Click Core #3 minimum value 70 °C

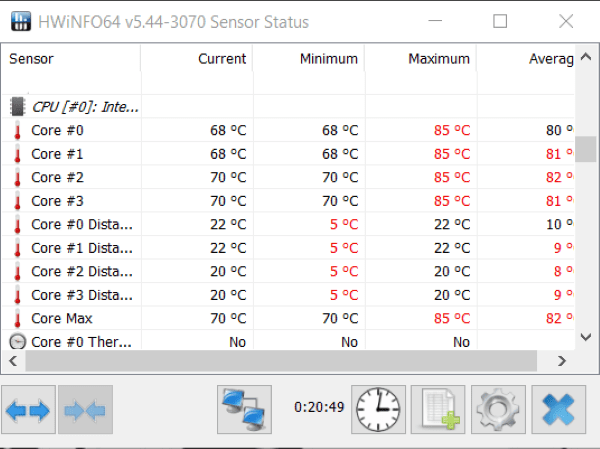coord(340,201)
